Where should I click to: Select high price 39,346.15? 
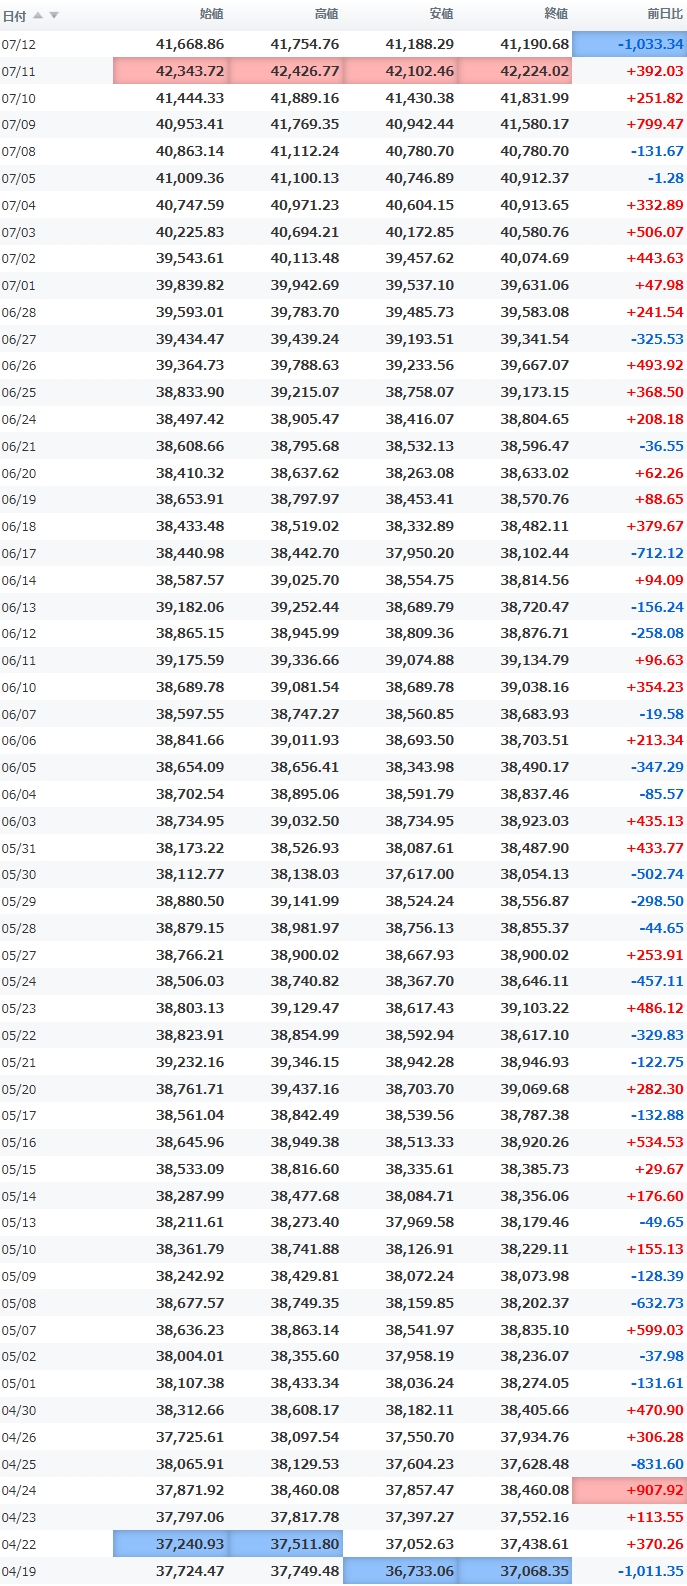[305, 1062]
